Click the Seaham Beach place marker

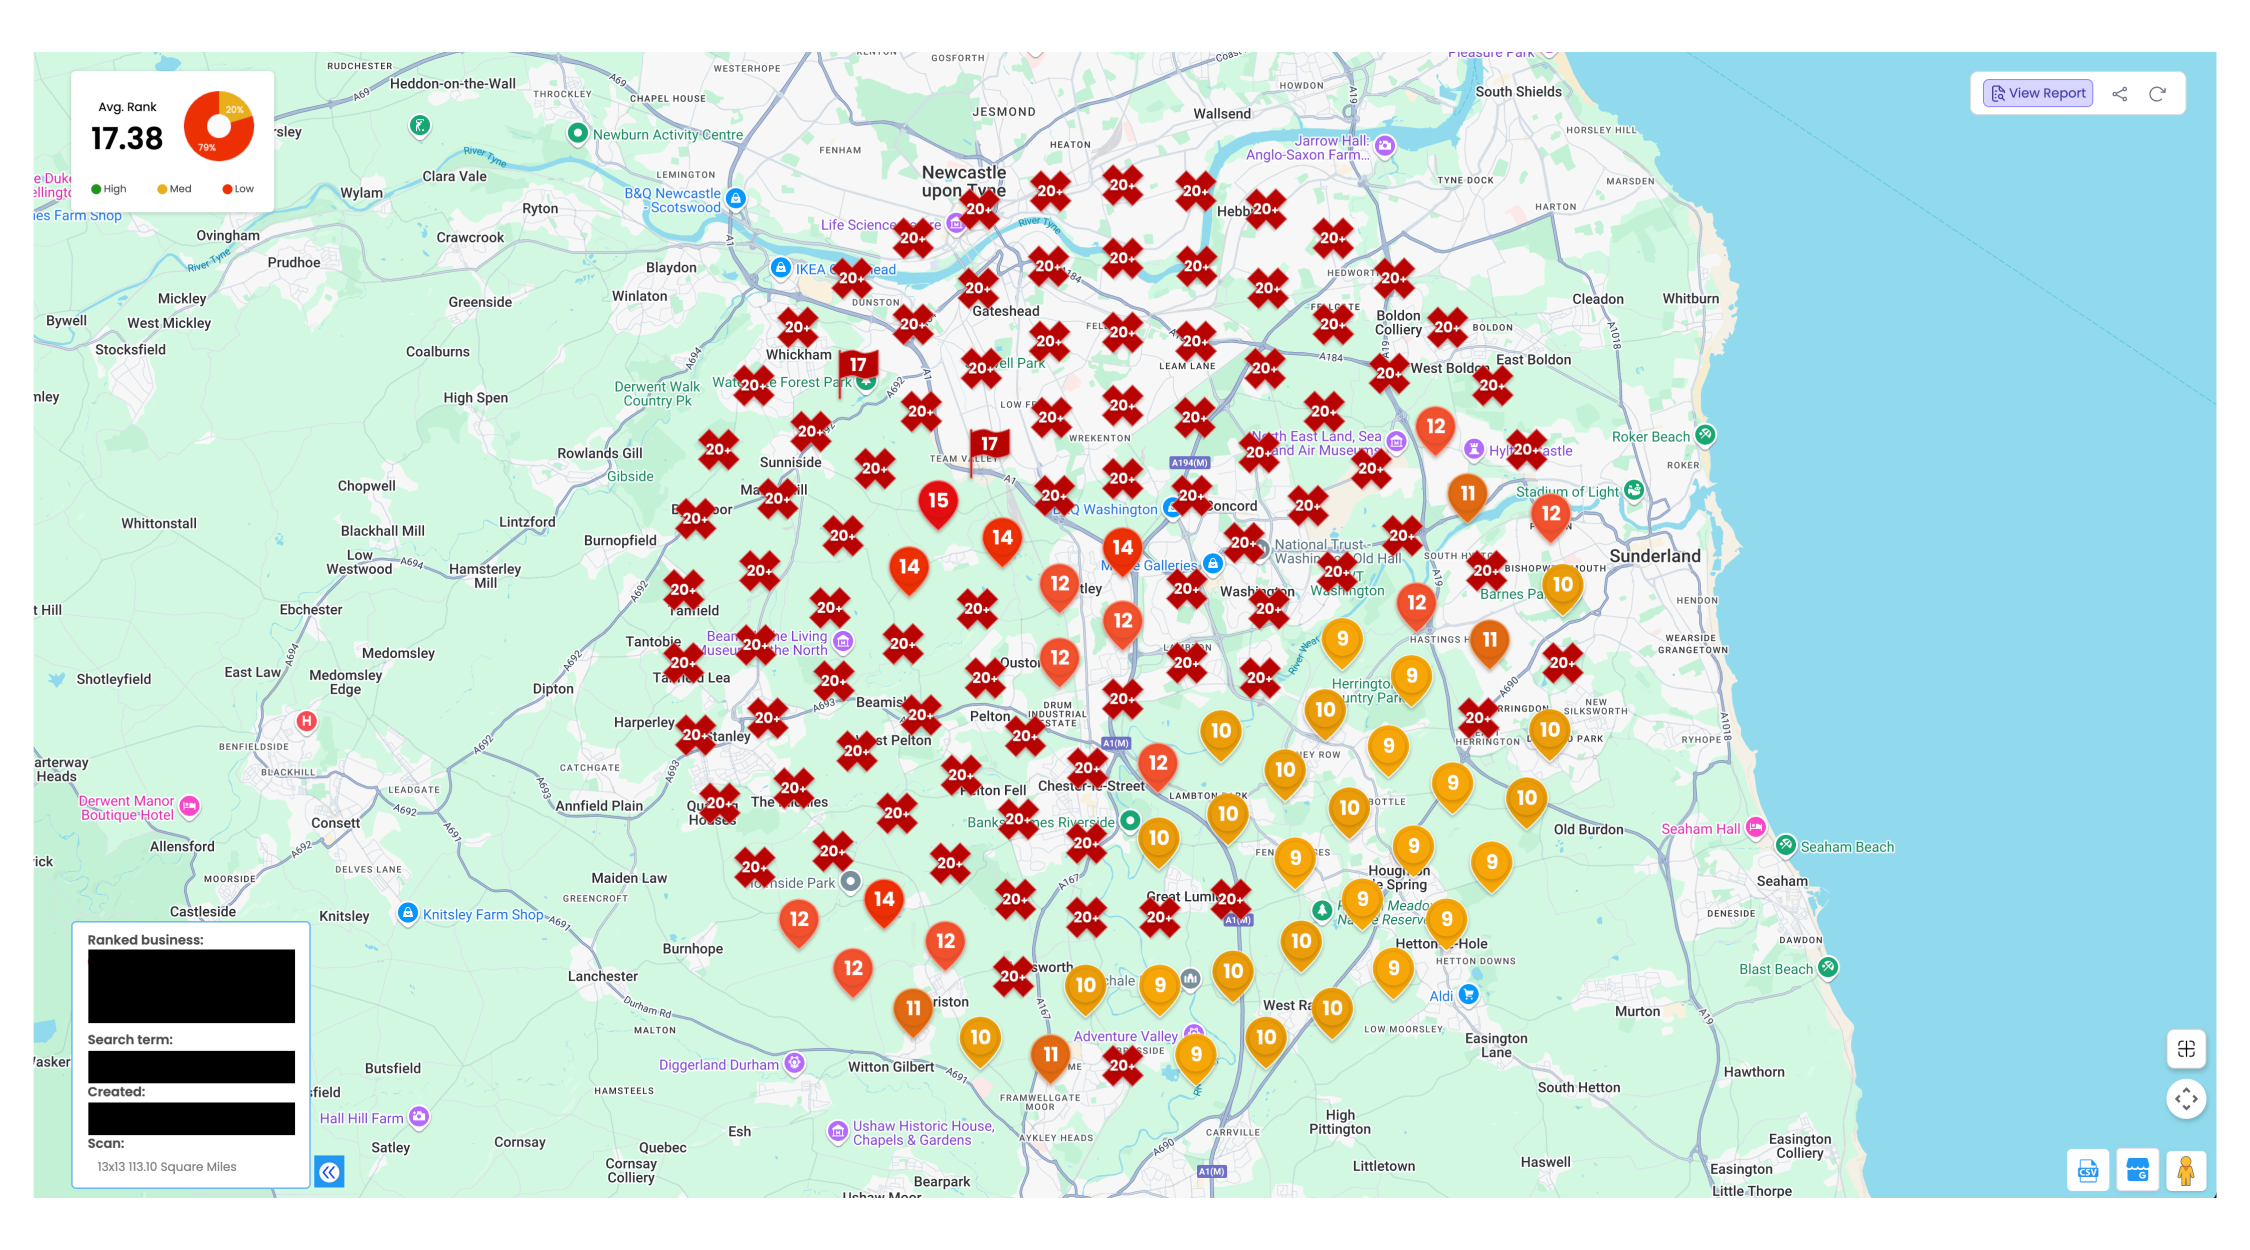pos(1786,845)
